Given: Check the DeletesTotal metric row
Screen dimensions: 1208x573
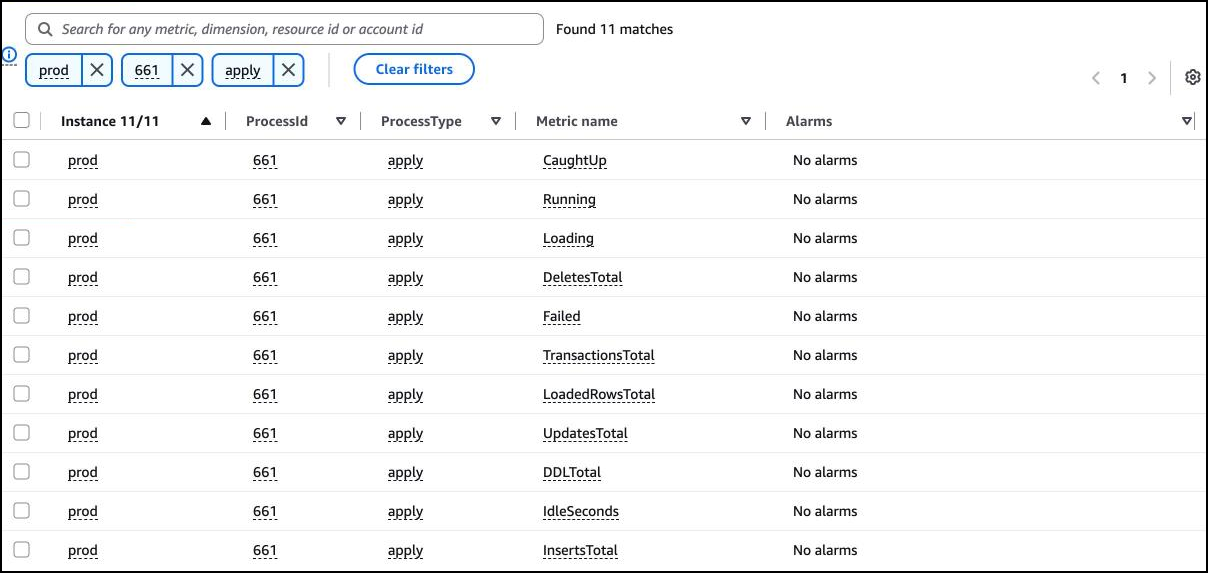Looking at the screenshot, I should (21, 276).
